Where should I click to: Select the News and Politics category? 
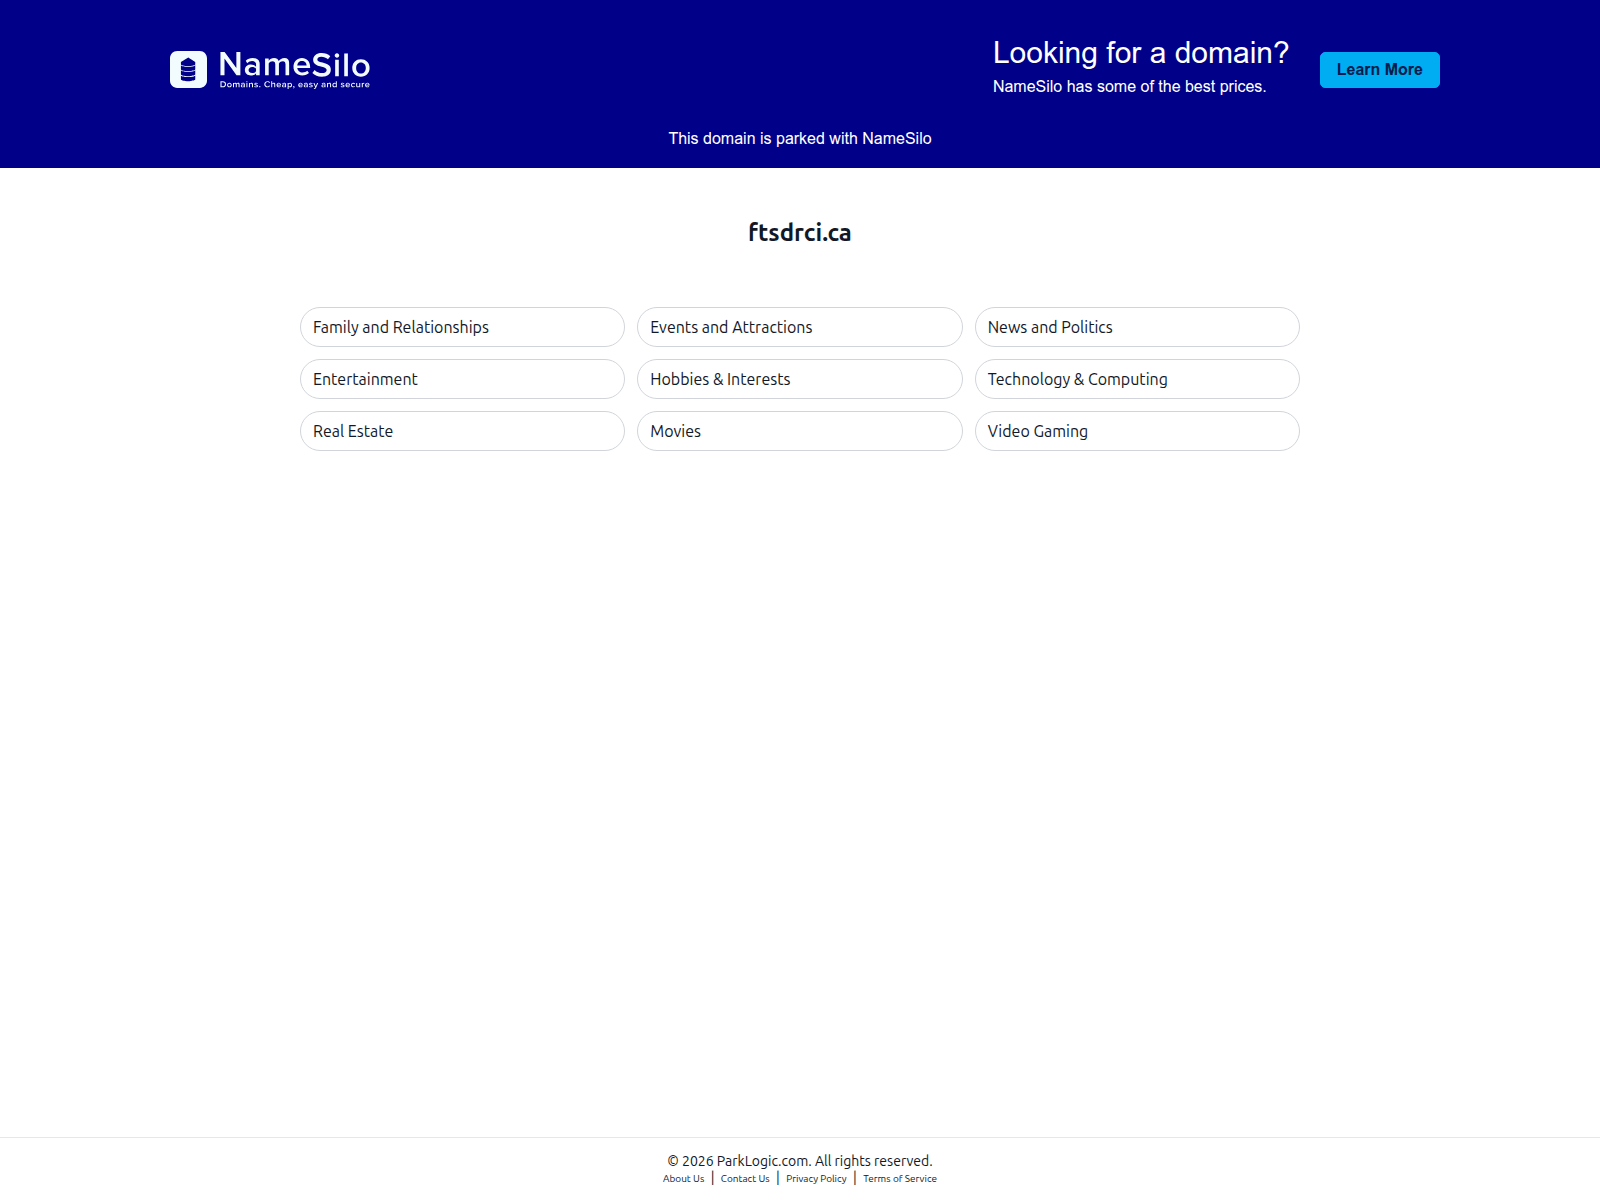click(1137, 327)
